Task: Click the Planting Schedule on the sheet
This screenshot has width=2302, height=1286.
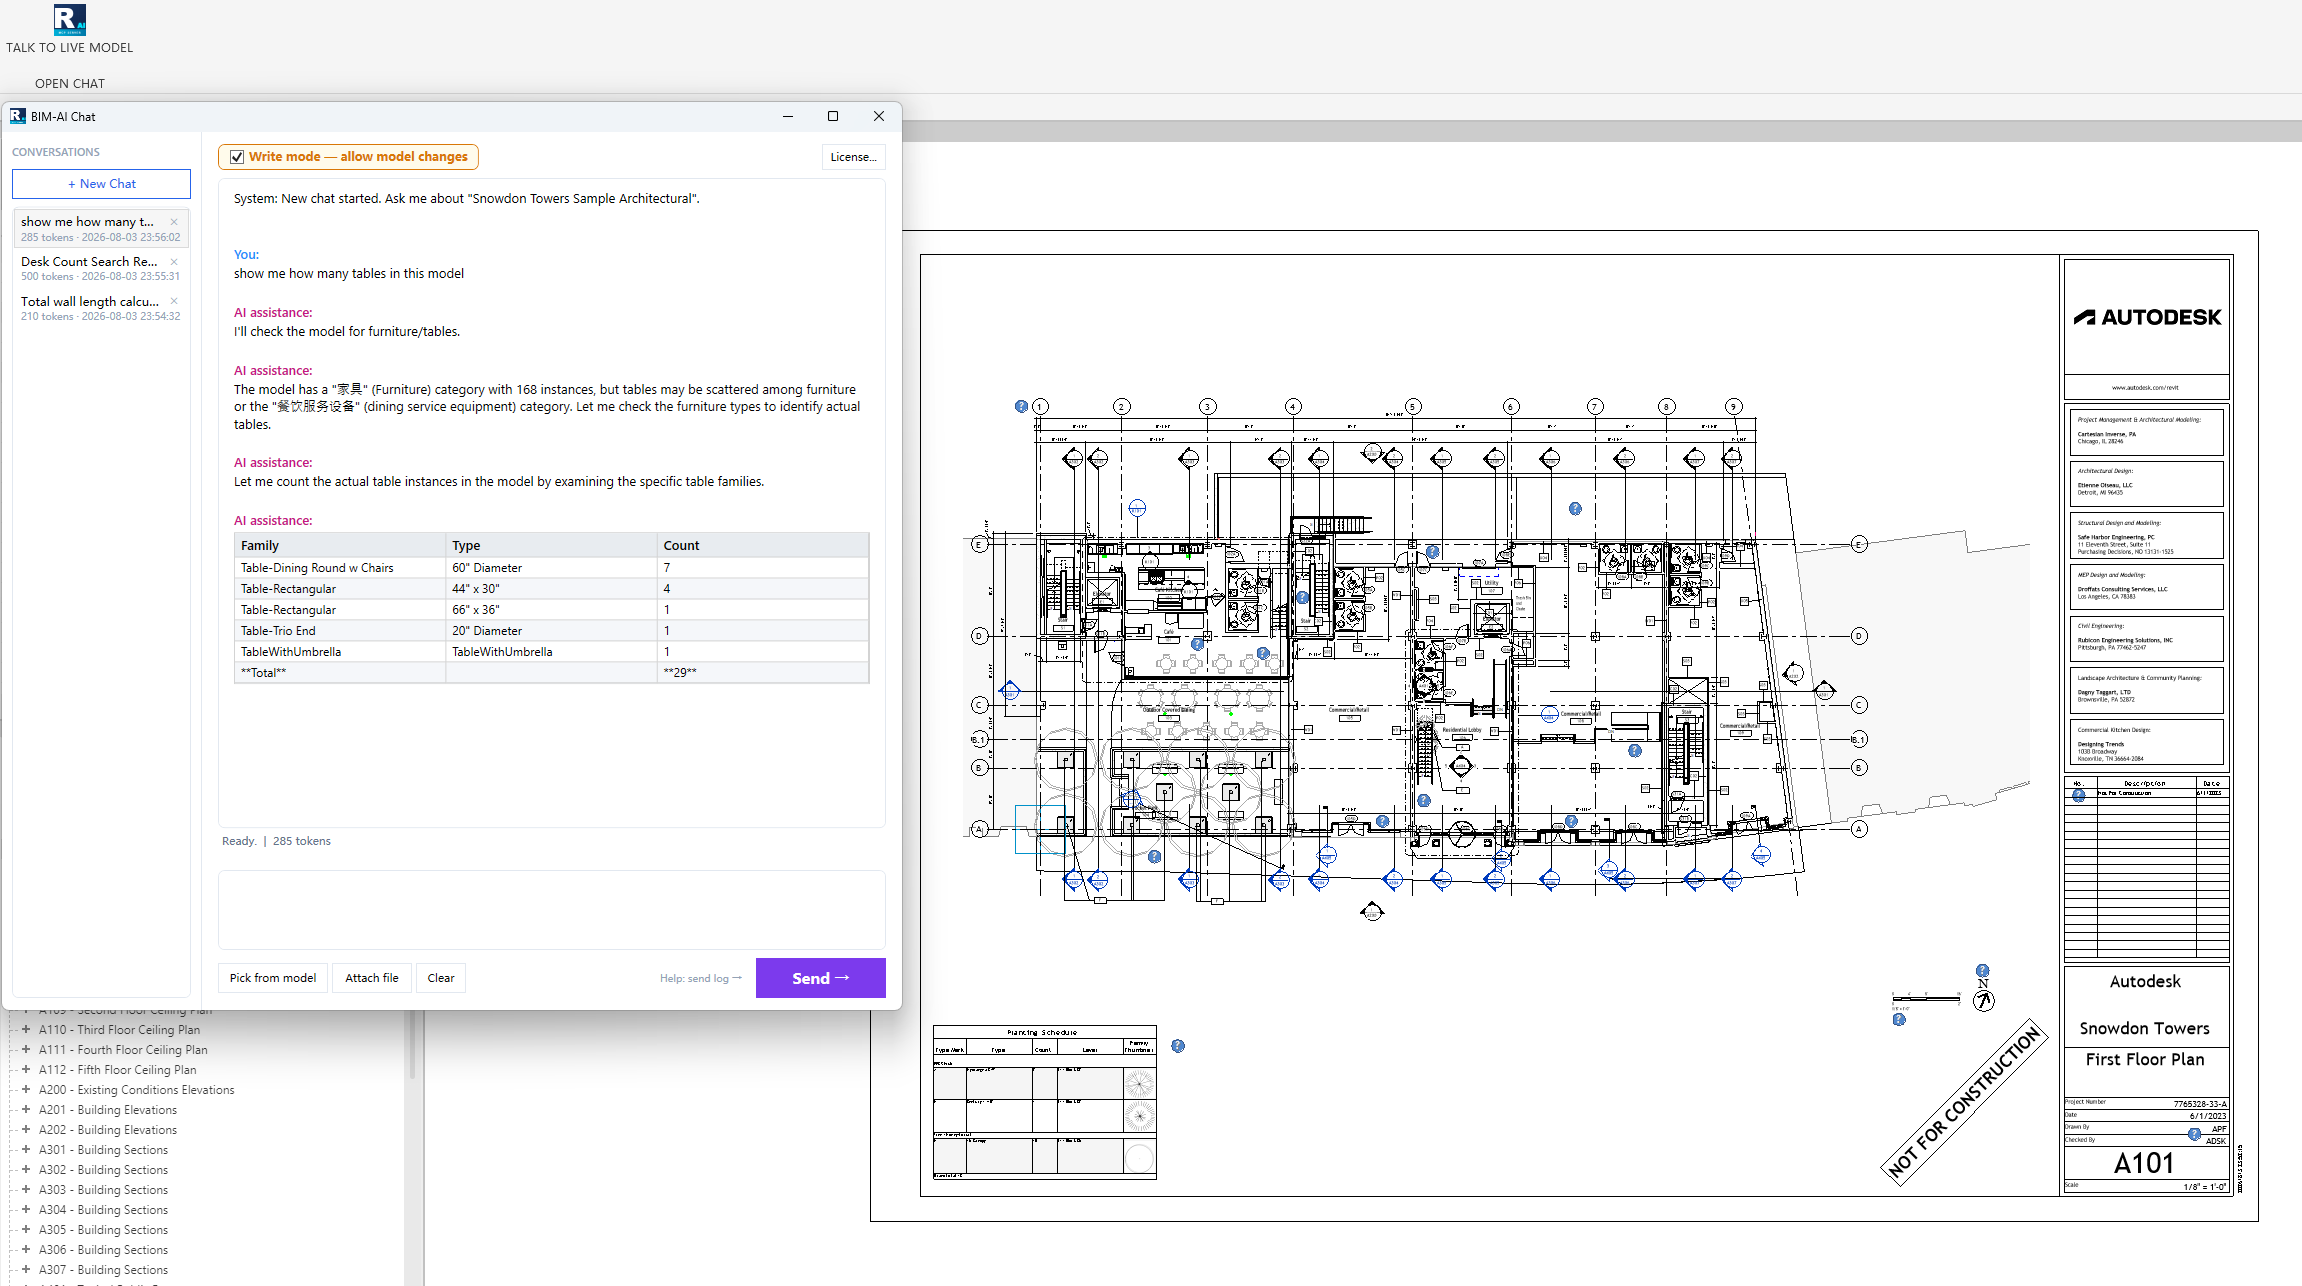Action: 1044,1102
